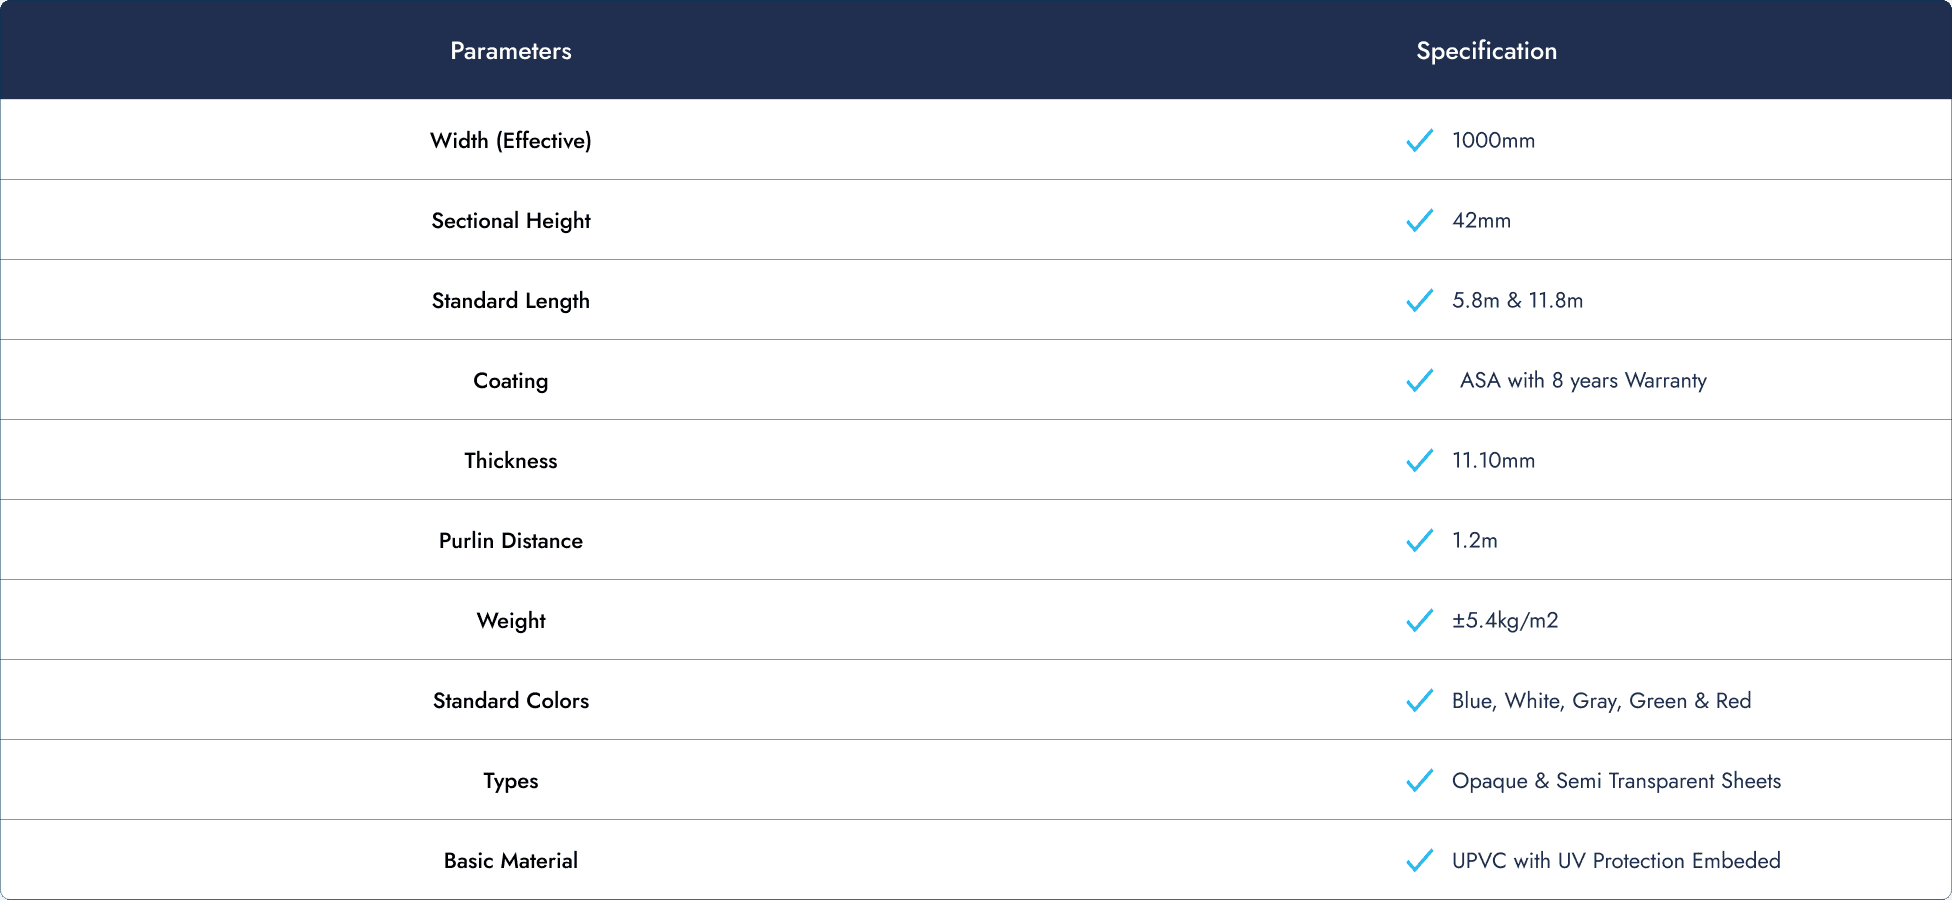The height and width of the screenshot is (900, 1952).
Task: Click the checkmark beside 11.10mm thickness
Action: pos(1419,461)
